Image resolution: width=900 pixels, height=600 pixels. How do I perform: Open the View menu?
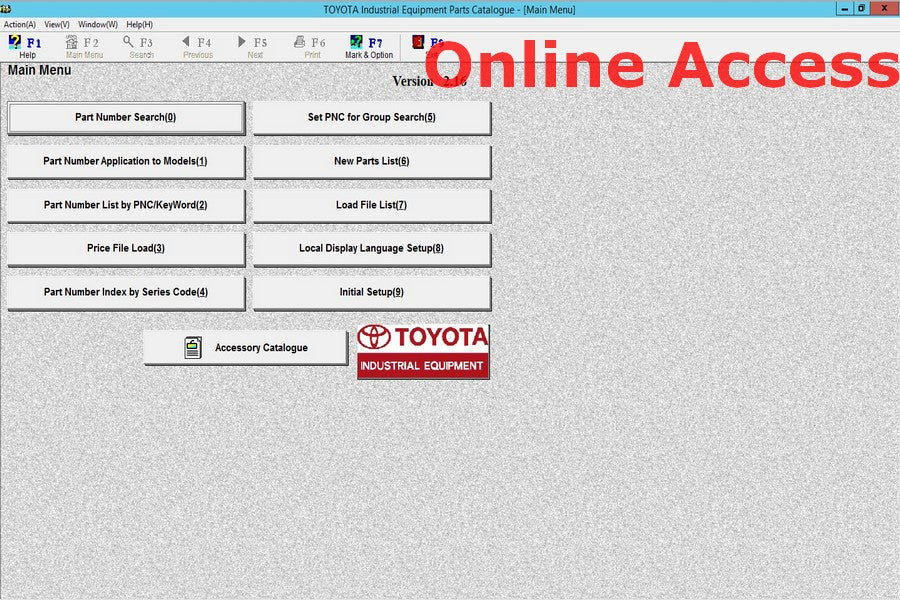[x=57, y=24]
